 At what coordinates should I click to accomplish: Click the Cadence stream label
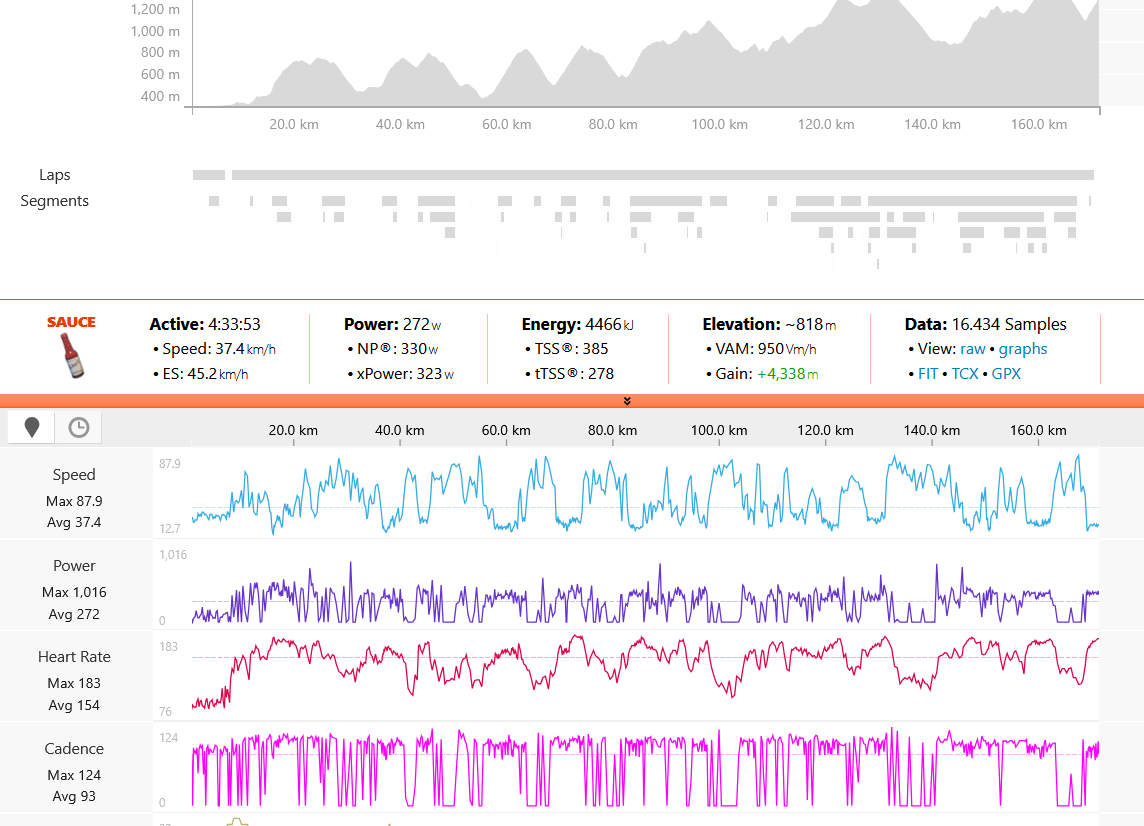tap(74, 749)
